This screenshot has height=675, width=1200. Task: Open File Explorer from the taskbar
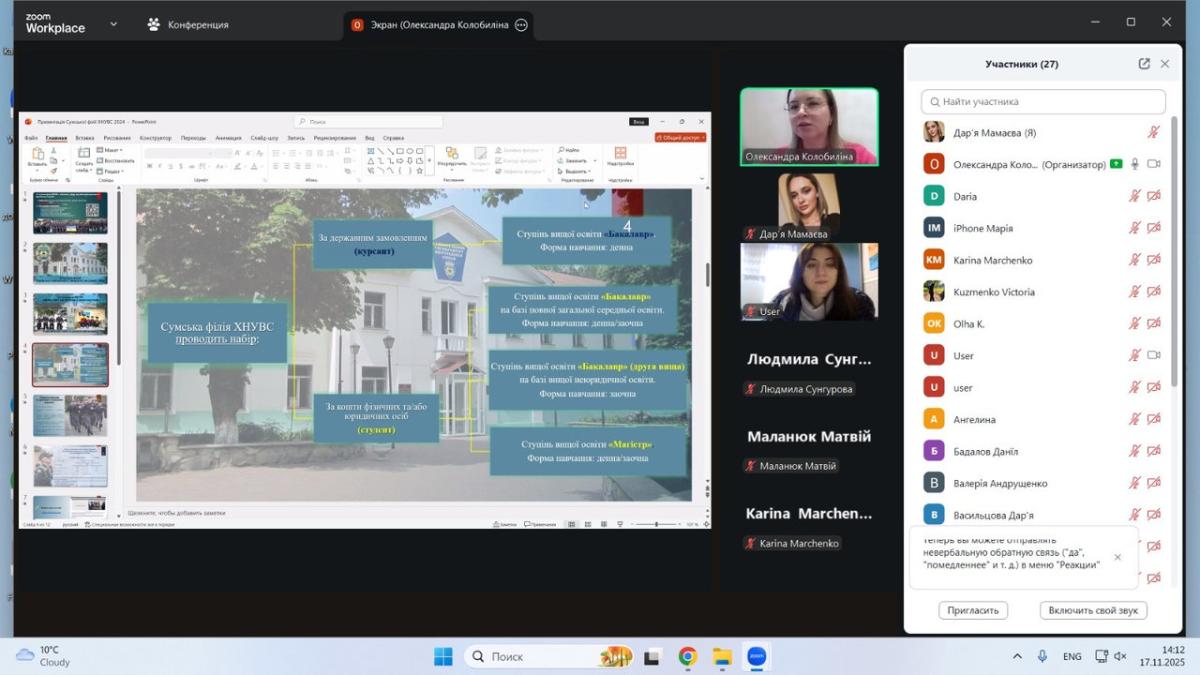pos(722,657)
